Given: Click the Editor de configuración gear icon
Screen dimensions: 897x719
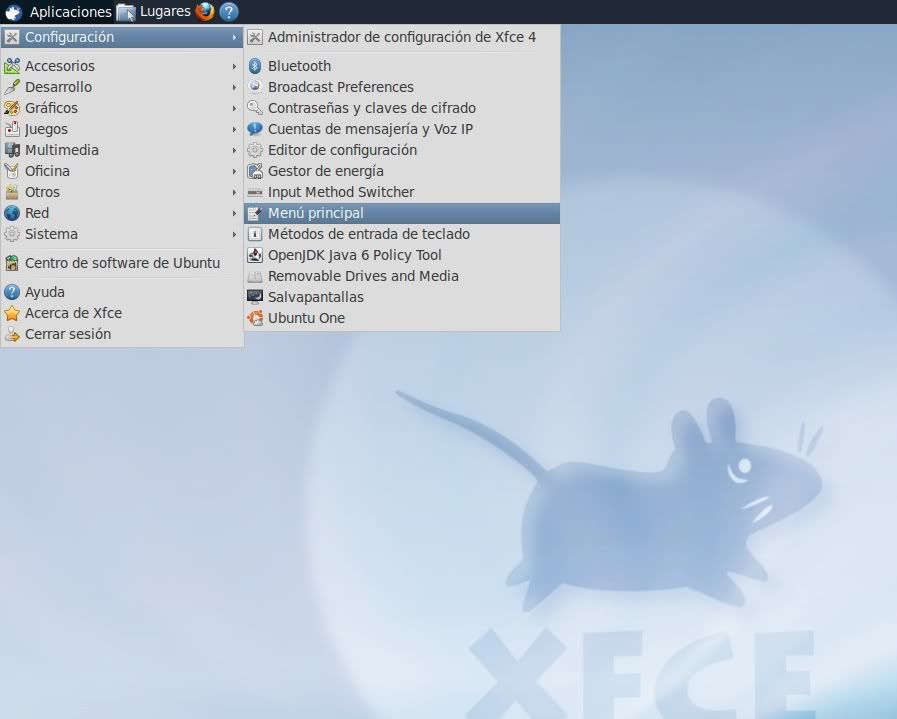Looking at the screenshot, I should coord(255,150).
